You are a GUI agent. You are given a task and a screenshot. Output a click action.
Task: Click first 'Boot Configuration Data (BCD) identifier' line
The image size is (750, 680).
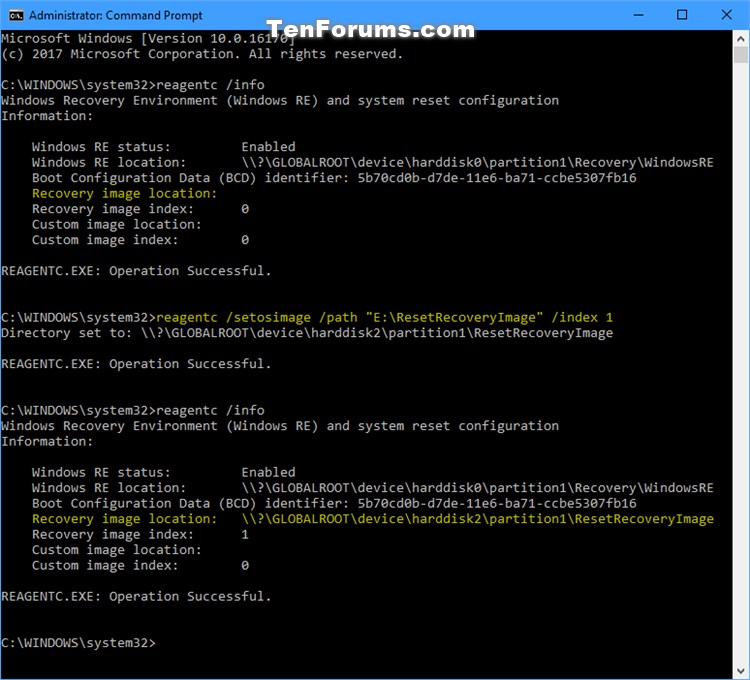(334, 178)
